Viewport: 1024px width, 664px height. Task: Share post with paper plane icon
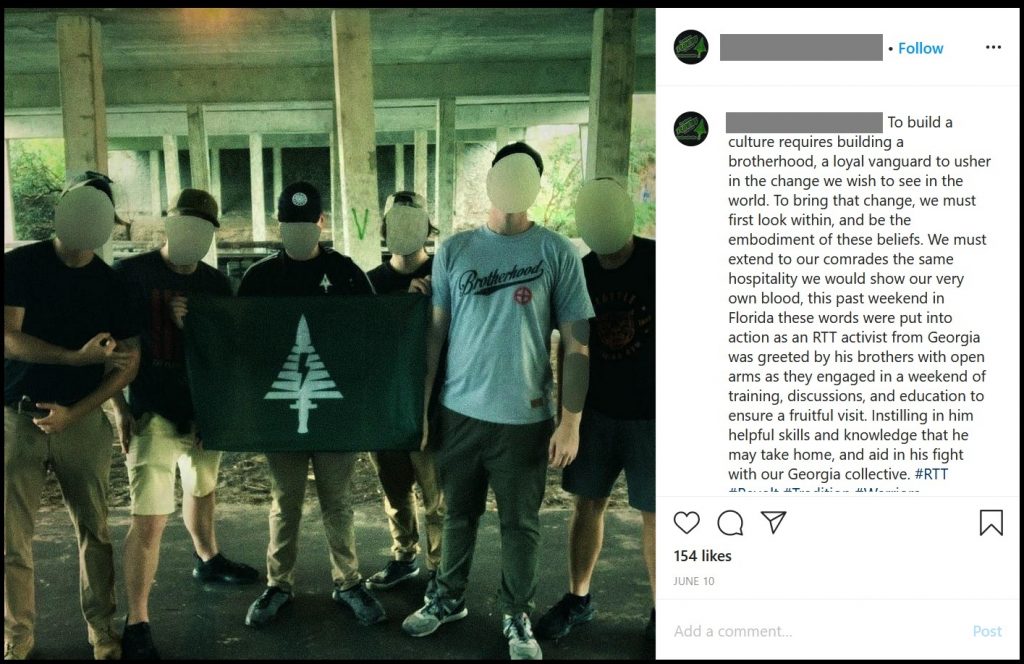click(773, 522)
